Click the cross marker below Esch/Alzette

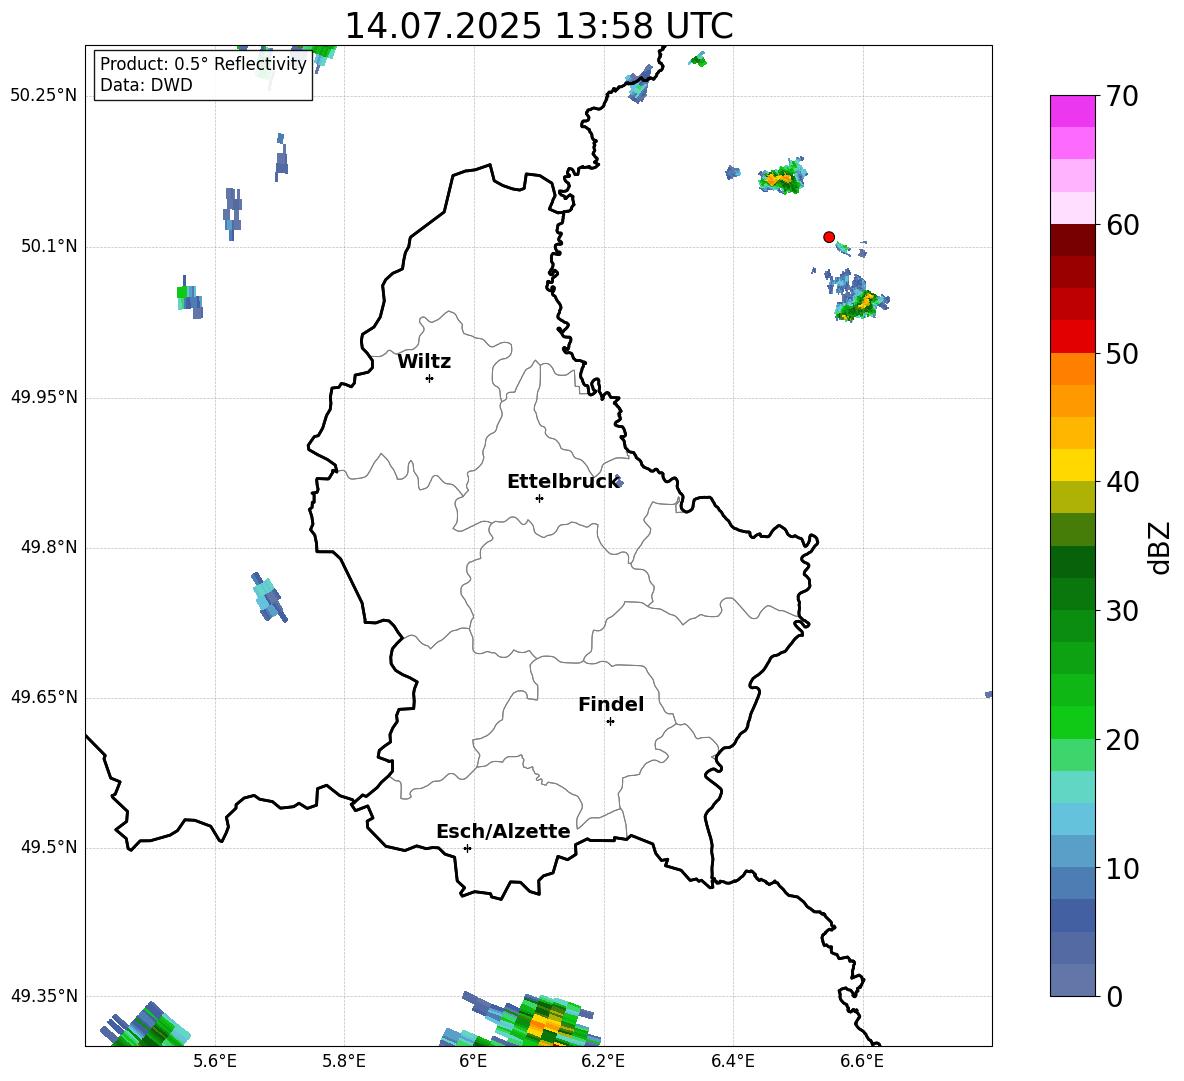coord(467,848)
